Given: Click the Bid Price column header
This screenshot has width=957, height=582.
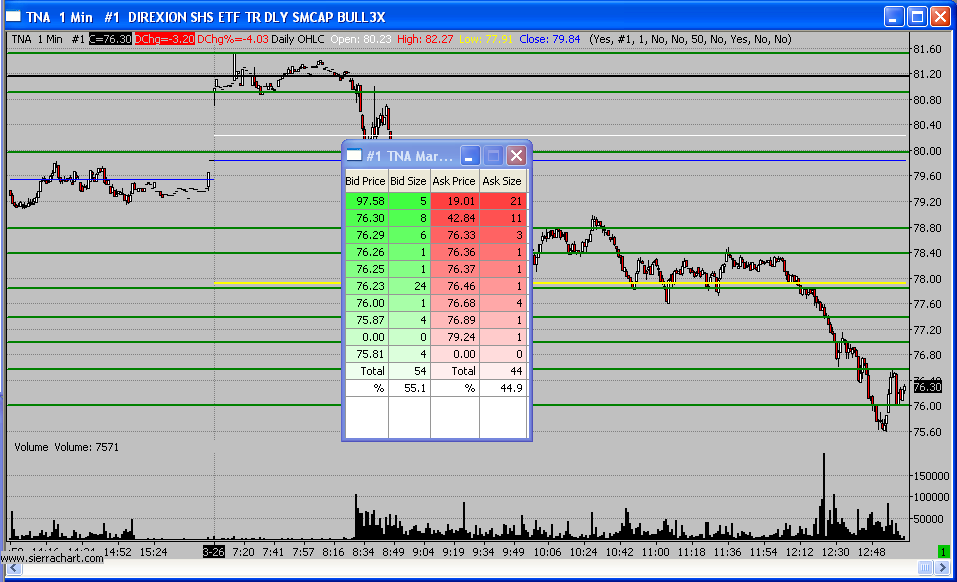Looking at the screenshot, I should [x=366, y=181].
